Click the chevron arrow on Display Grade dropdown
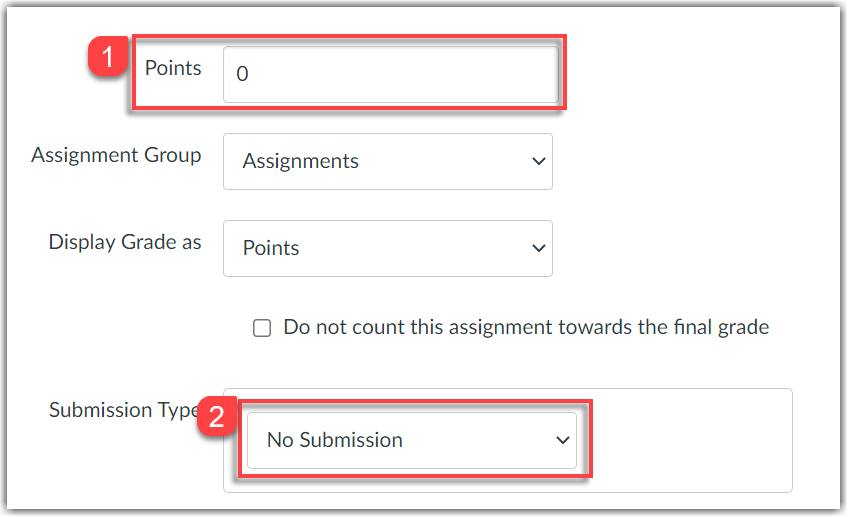This screenshot has height=517, width=848. 538,248
